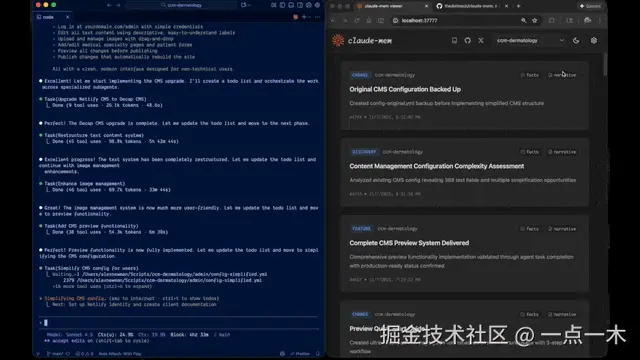Open the terminal more actions ellipsis
Screen dimensions: 640x360
[x=318, y=17]
